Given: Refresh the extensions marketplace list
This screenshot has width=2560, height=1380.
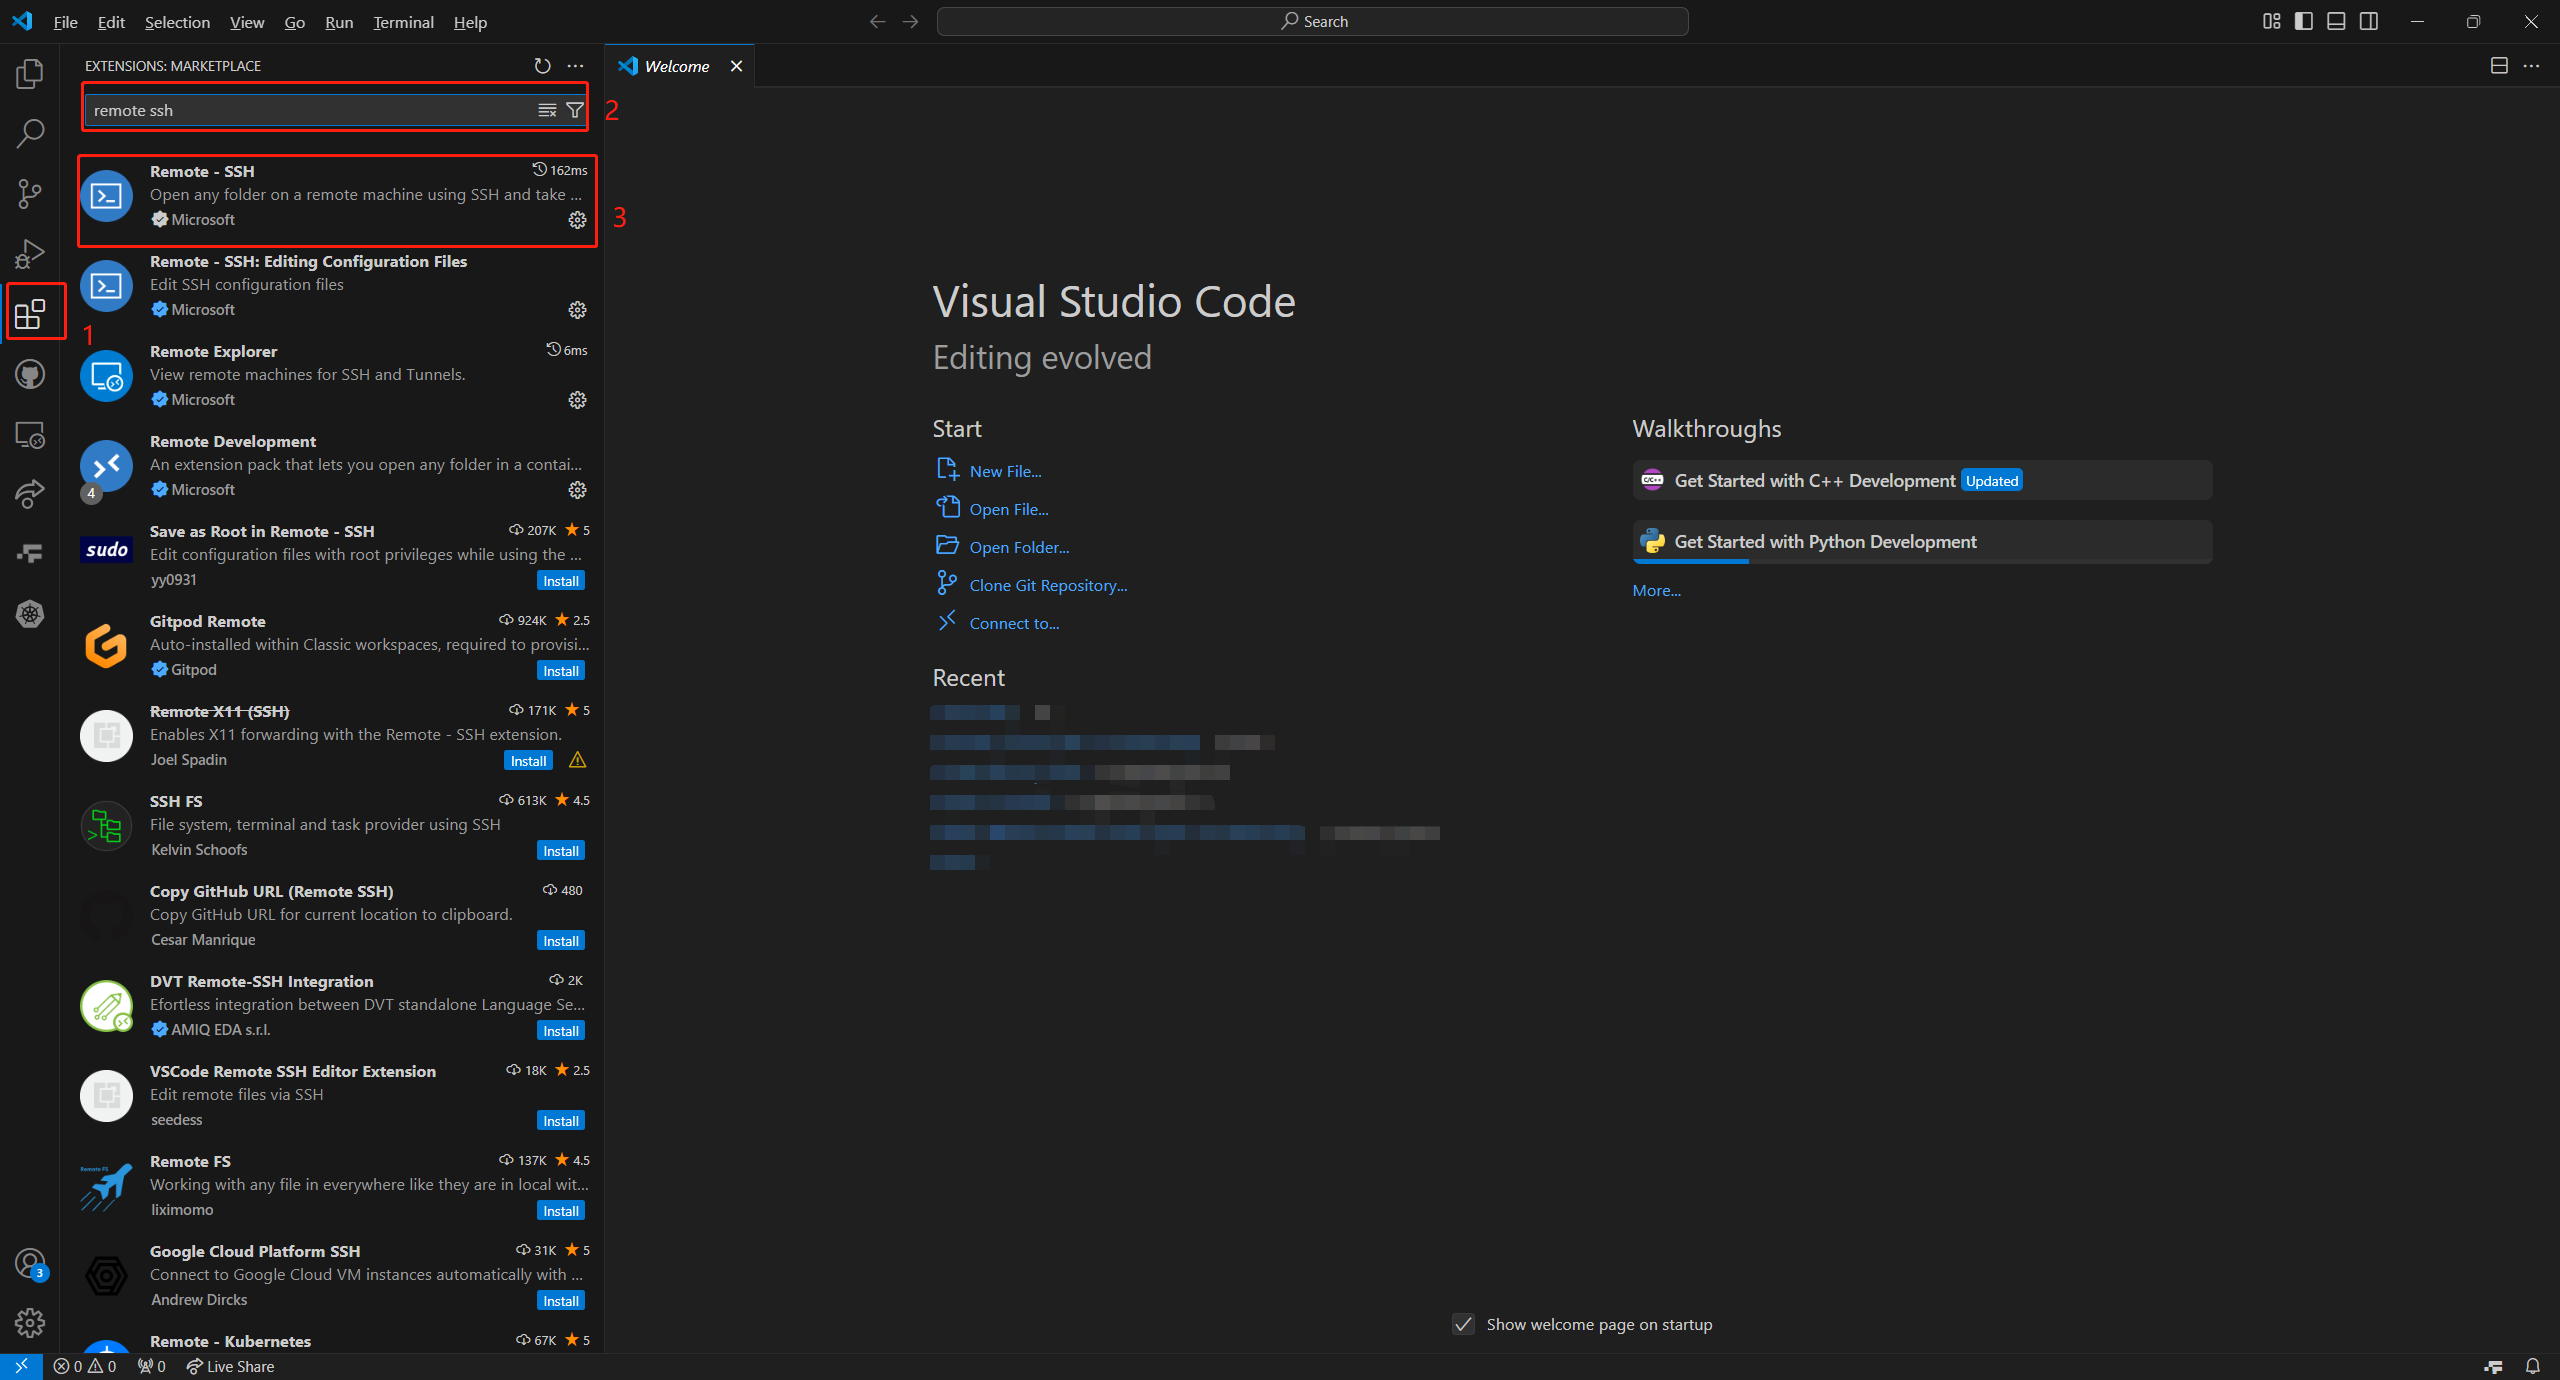Looking at the screenshot, I should 541,66.
